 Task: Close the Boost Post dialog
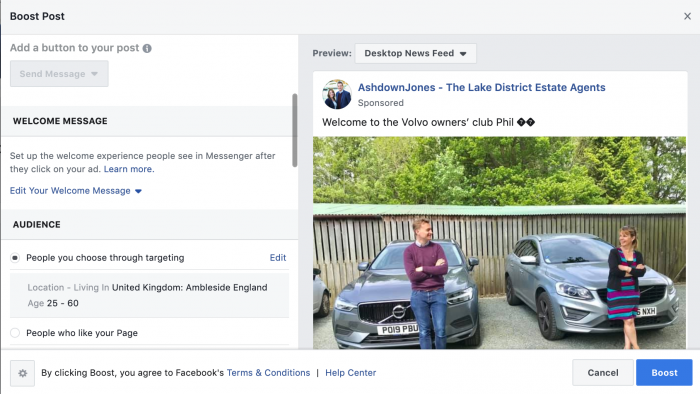click(687, 17)
